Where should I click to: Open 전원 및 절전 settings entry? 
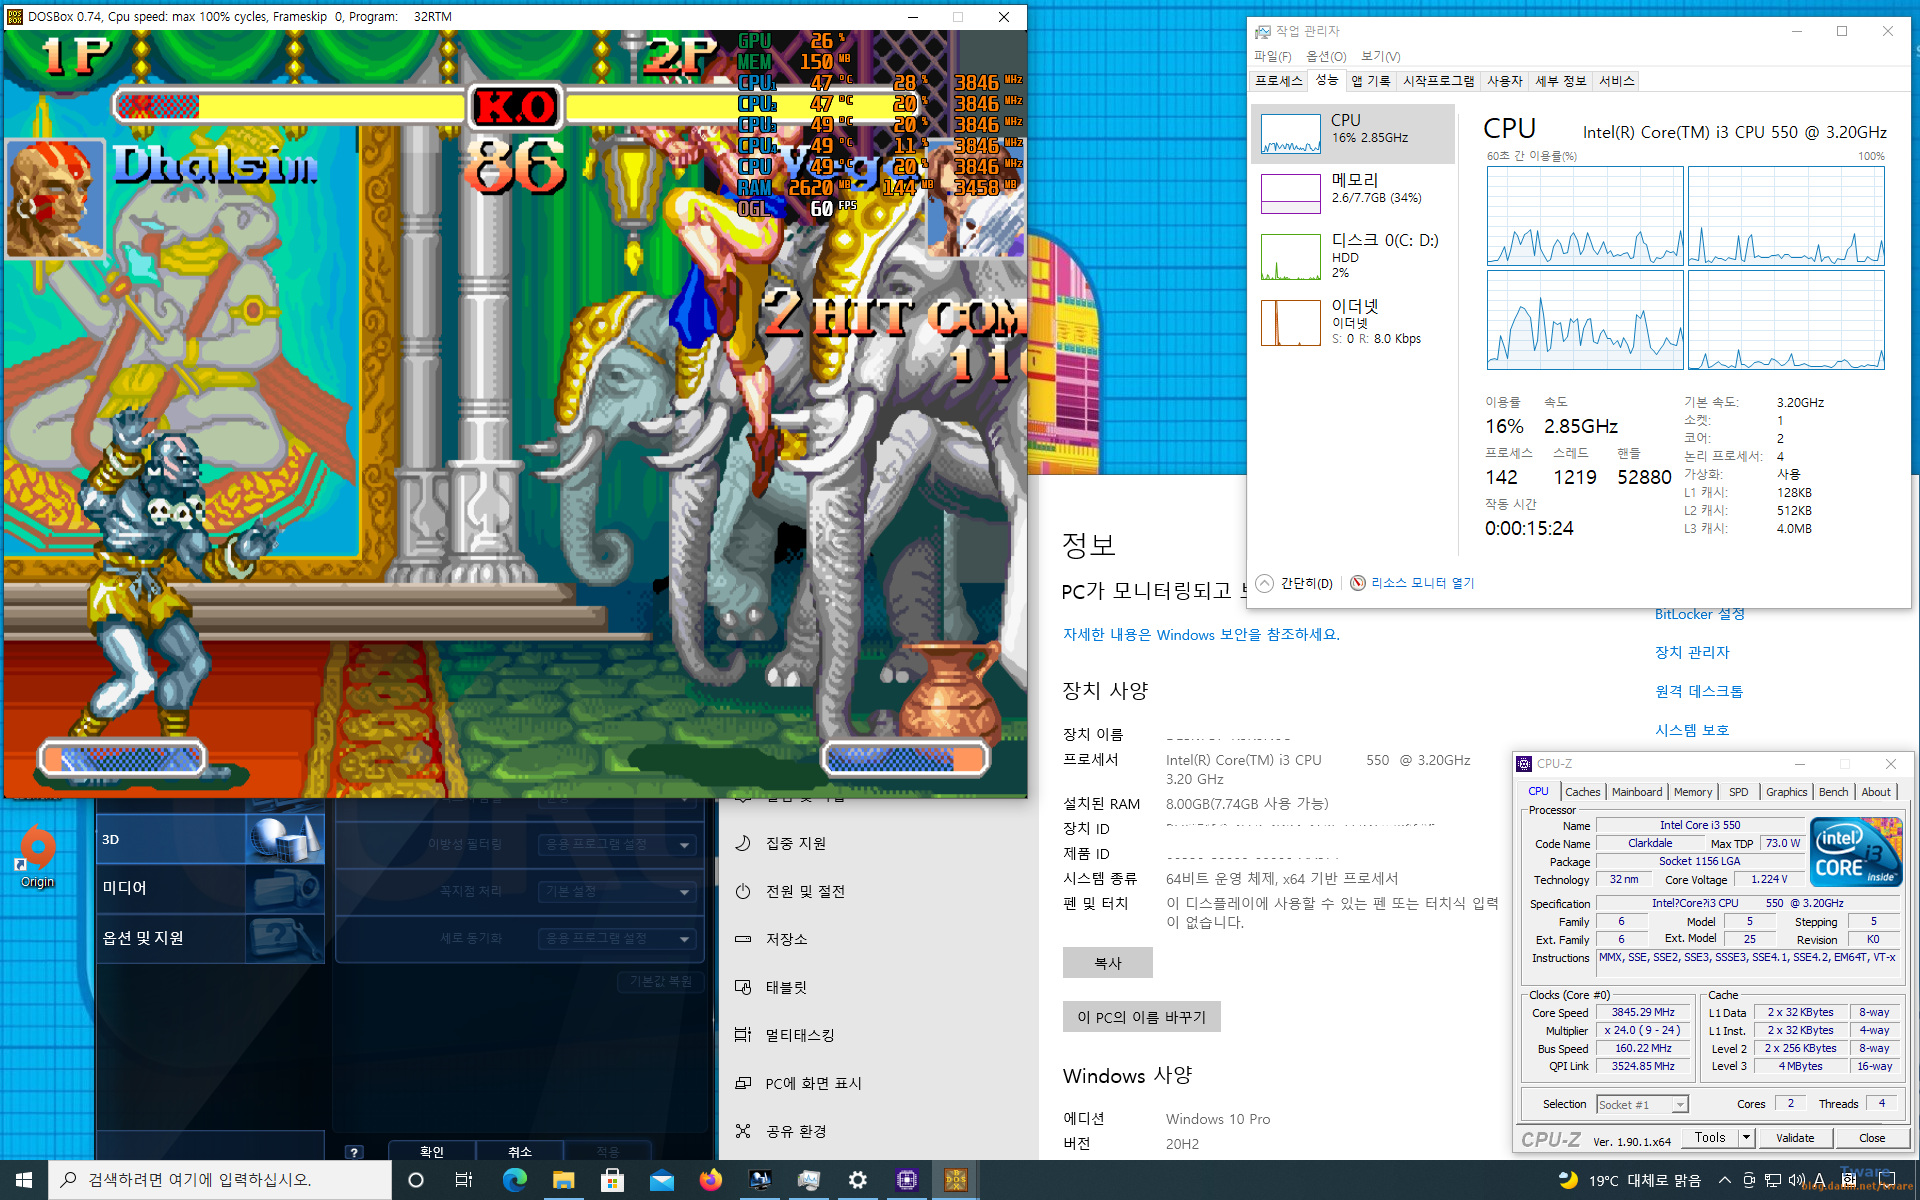804,891
